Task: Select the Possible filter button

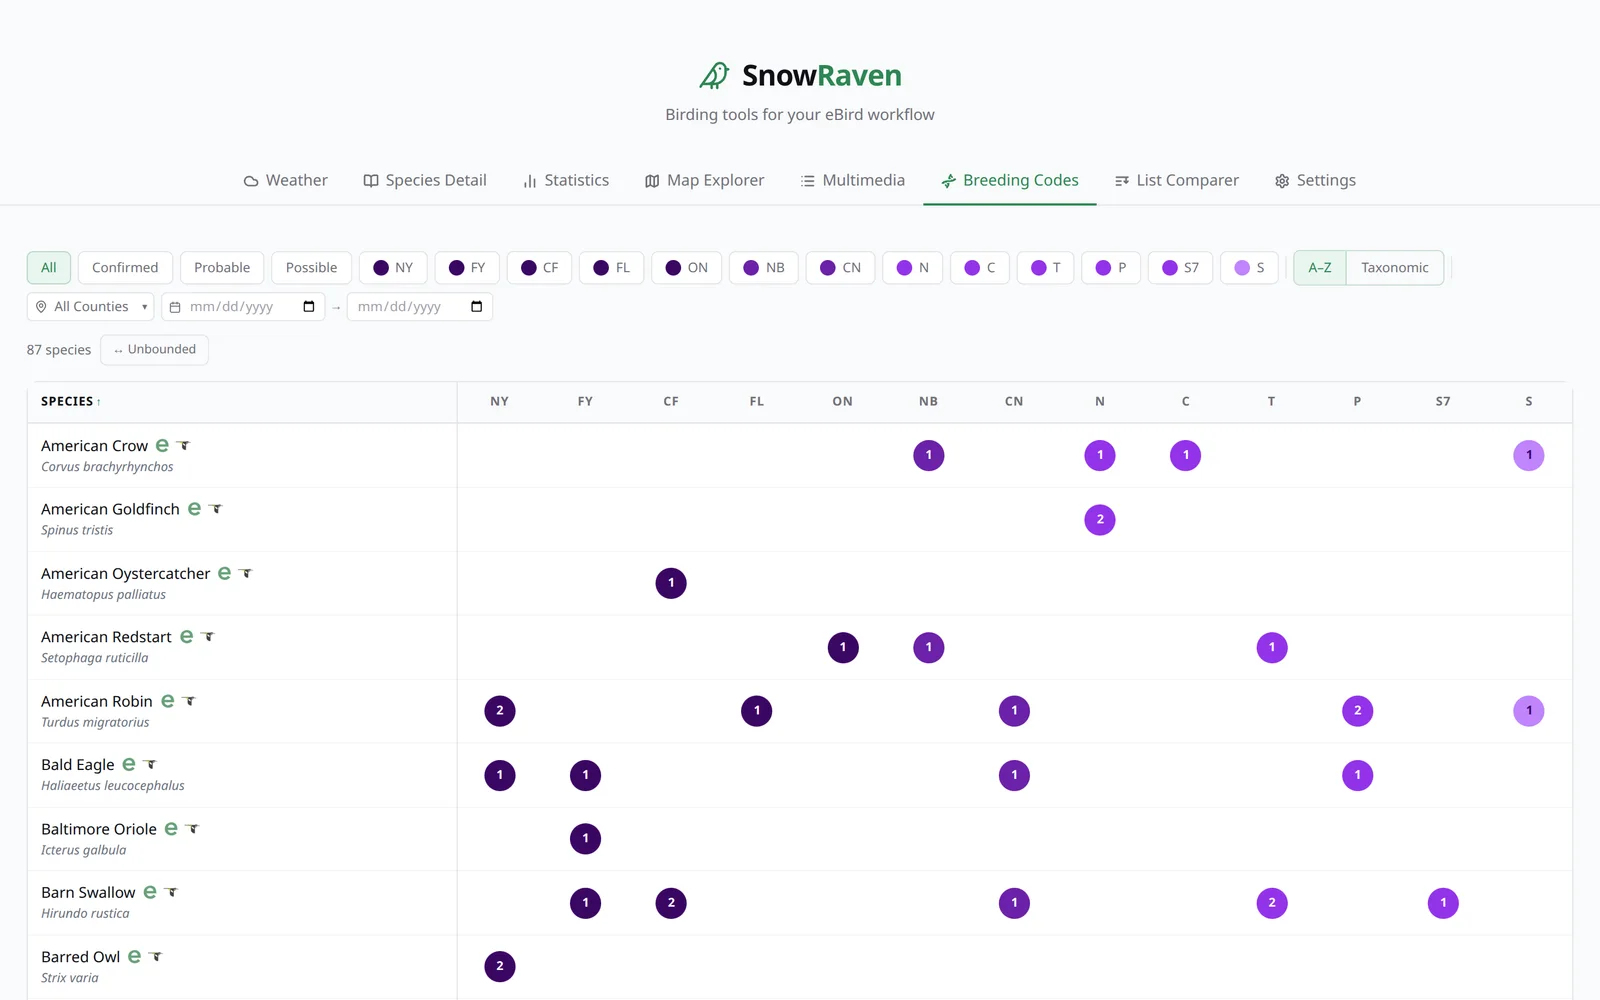Action: click(311, 267)
